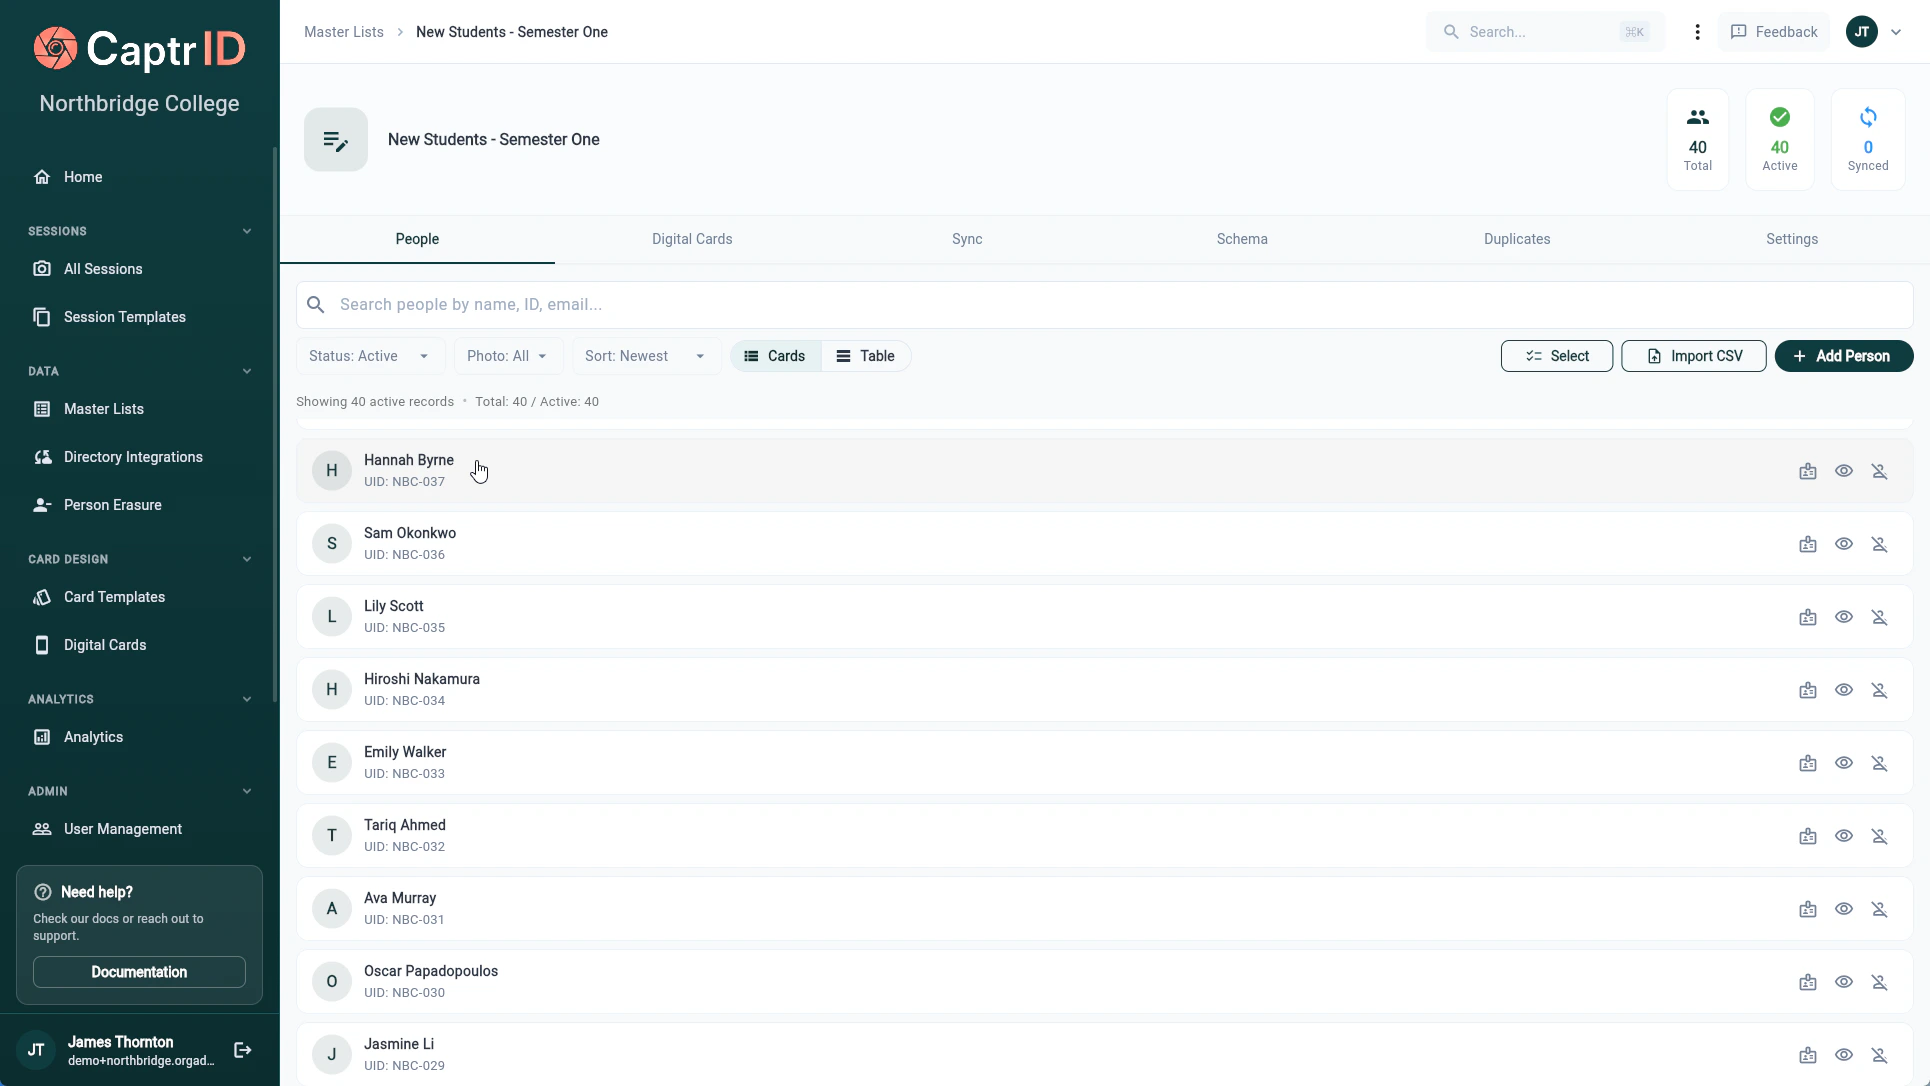Toggle the eye icon for Tariq Ahmed

coord(1843,836)
